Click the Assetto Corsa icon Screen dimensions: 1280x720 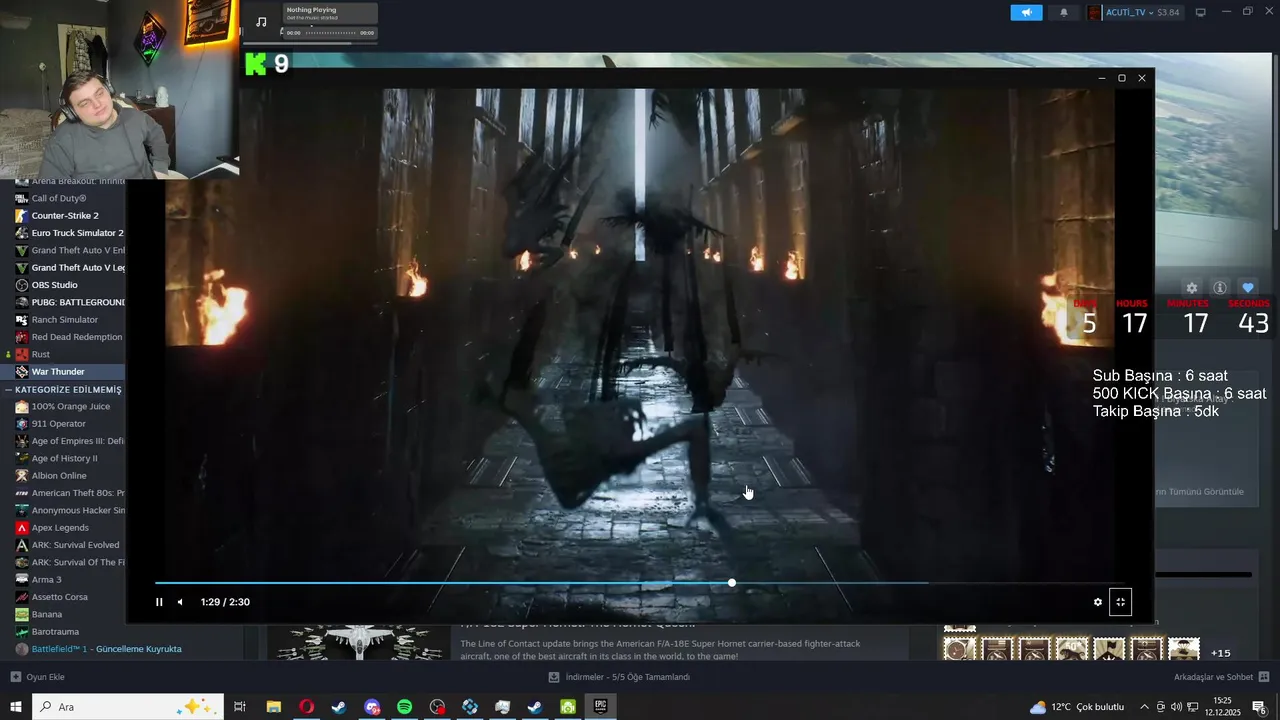tap(22, 597)
